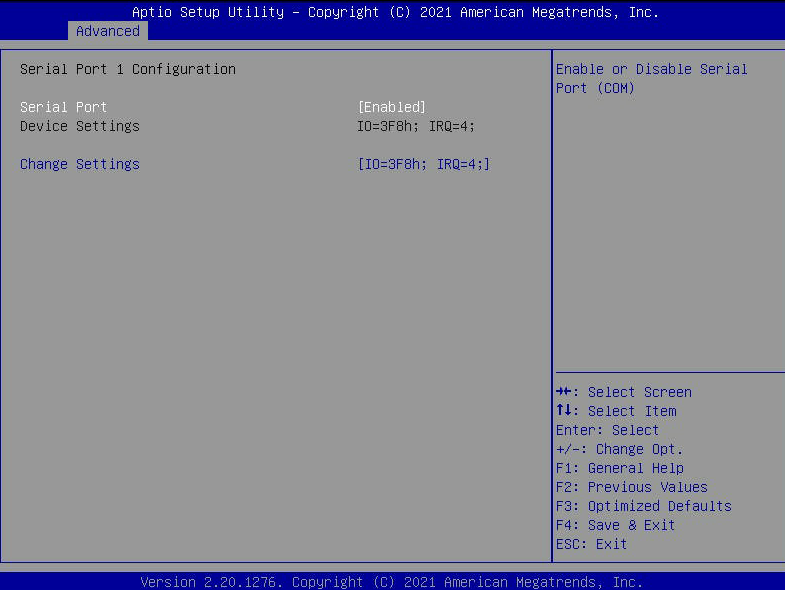The height and width of the screenshot is (590, 785).
Task: Click the Device Settings IO=3F8h; IRQ=4 readout
Action: 424,126
